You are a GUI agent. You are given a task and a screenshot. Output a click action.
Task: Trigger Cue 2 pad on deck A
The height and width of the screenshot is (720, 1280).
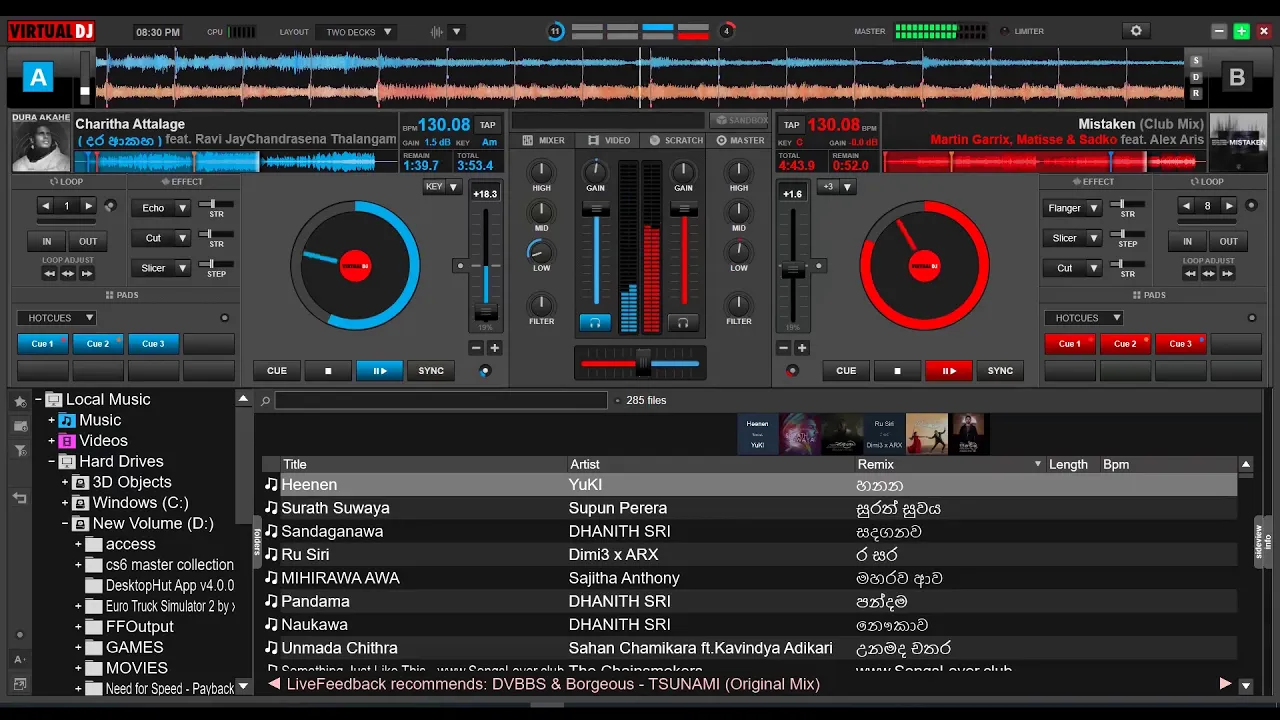tap(98, 344)
